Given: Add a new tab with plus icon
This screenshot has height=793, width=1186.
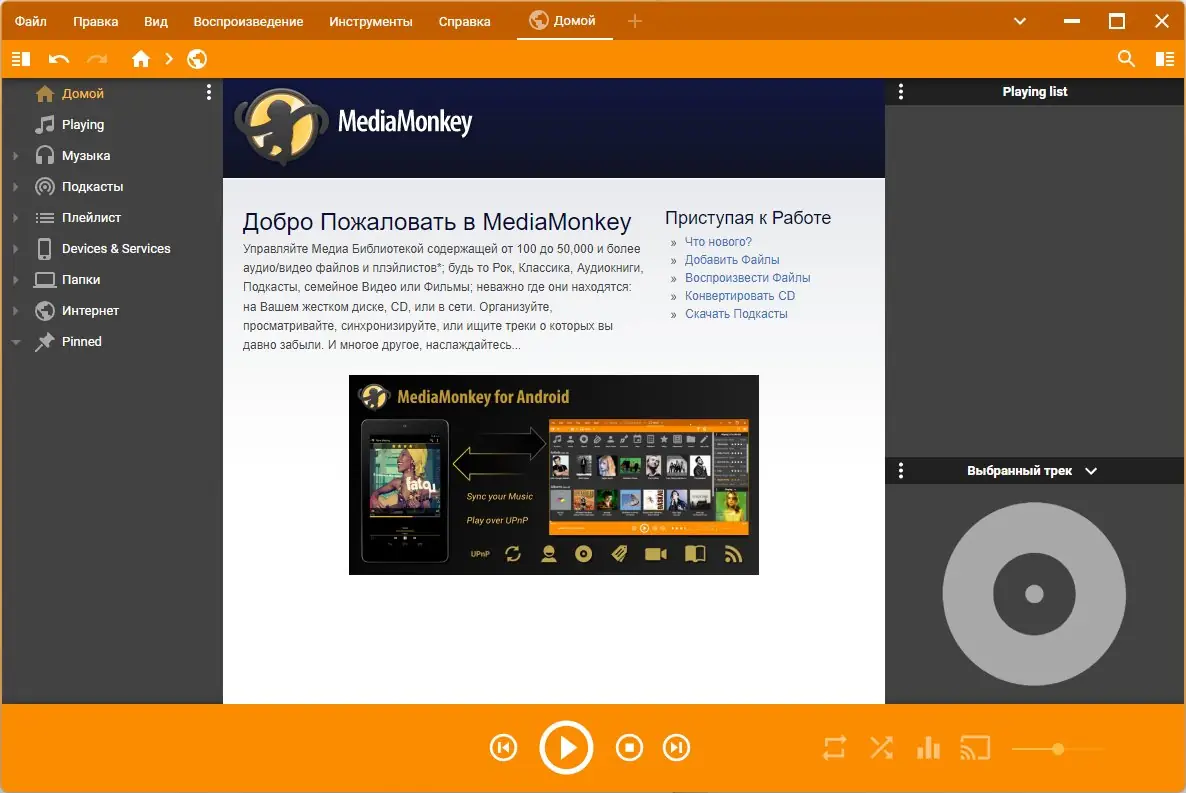Looking at the screenshot, I should [x=635, y=21].
